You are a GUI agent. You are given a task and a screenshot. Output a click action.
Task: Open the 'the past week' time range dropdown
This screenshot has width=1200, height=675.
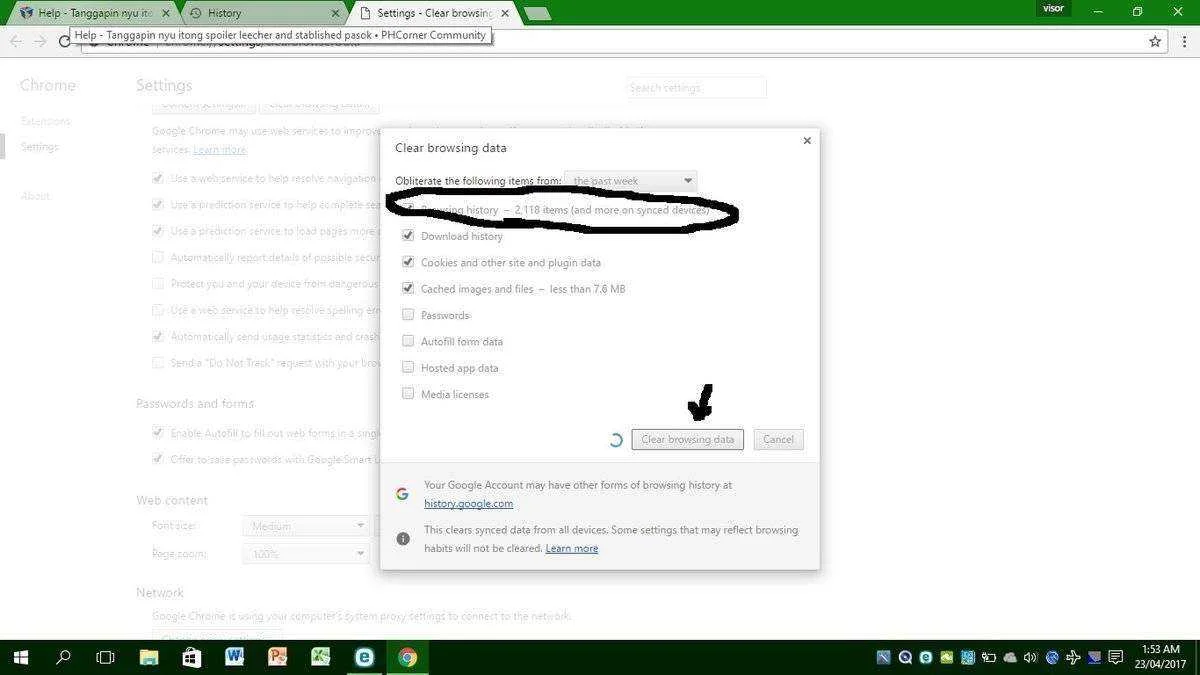(x=630, y=181)
